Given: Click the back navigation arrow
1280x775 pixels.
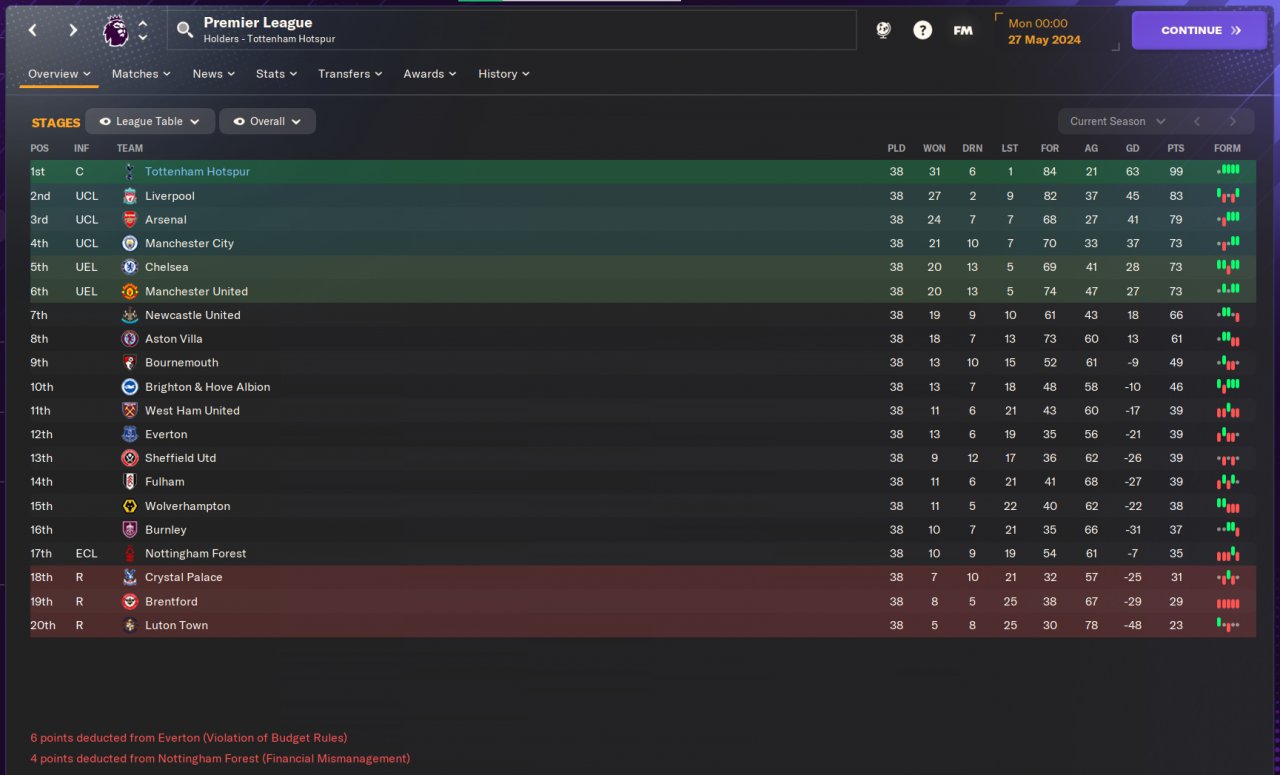Looking at the screenshot, I should (x=33, y=30).
